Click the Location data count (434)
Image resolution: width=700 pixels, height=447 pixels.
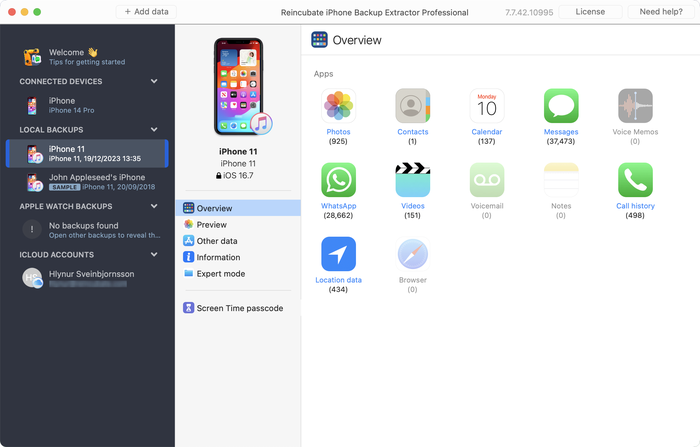(x=338, y=289)
